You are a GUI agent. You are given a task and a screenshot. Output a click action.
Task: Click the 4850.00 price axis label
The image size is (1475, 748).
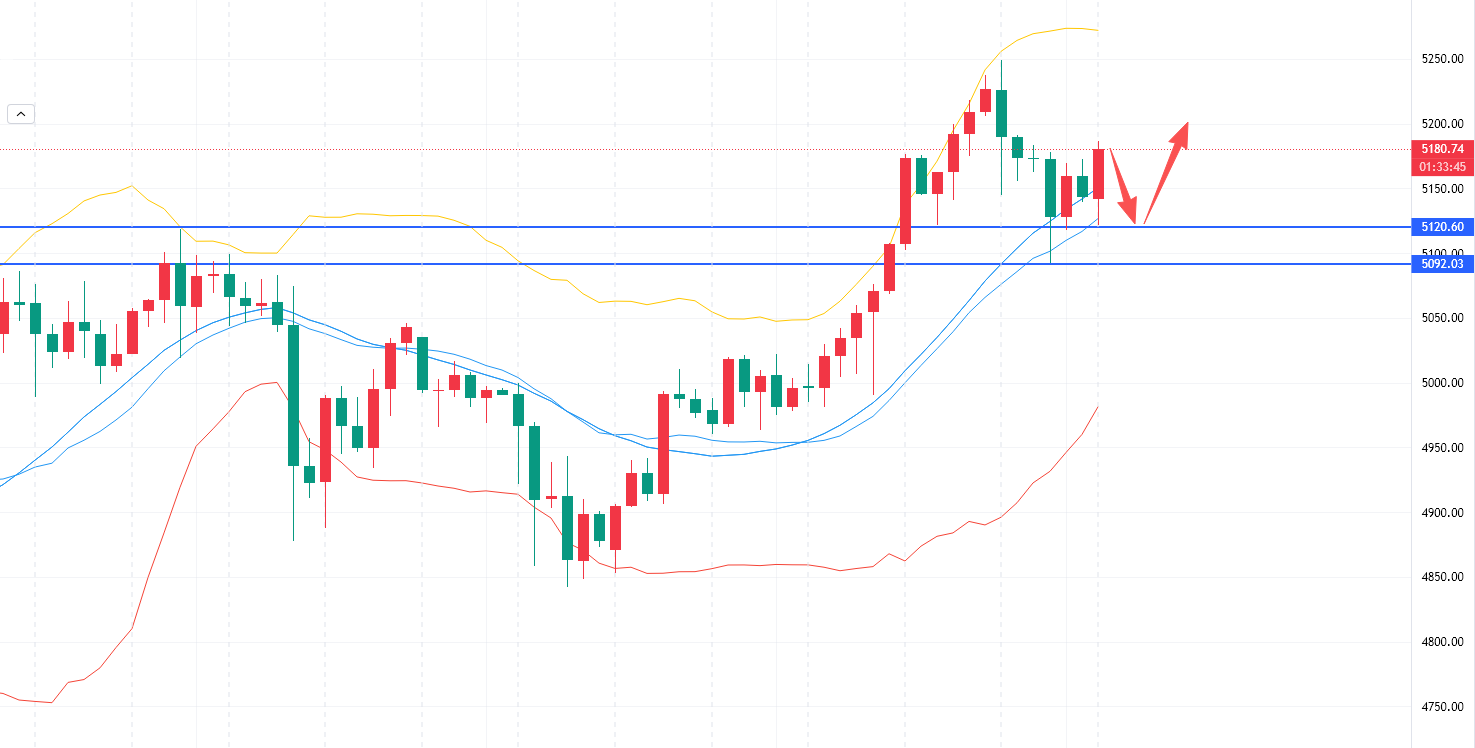click(1441, 577)
